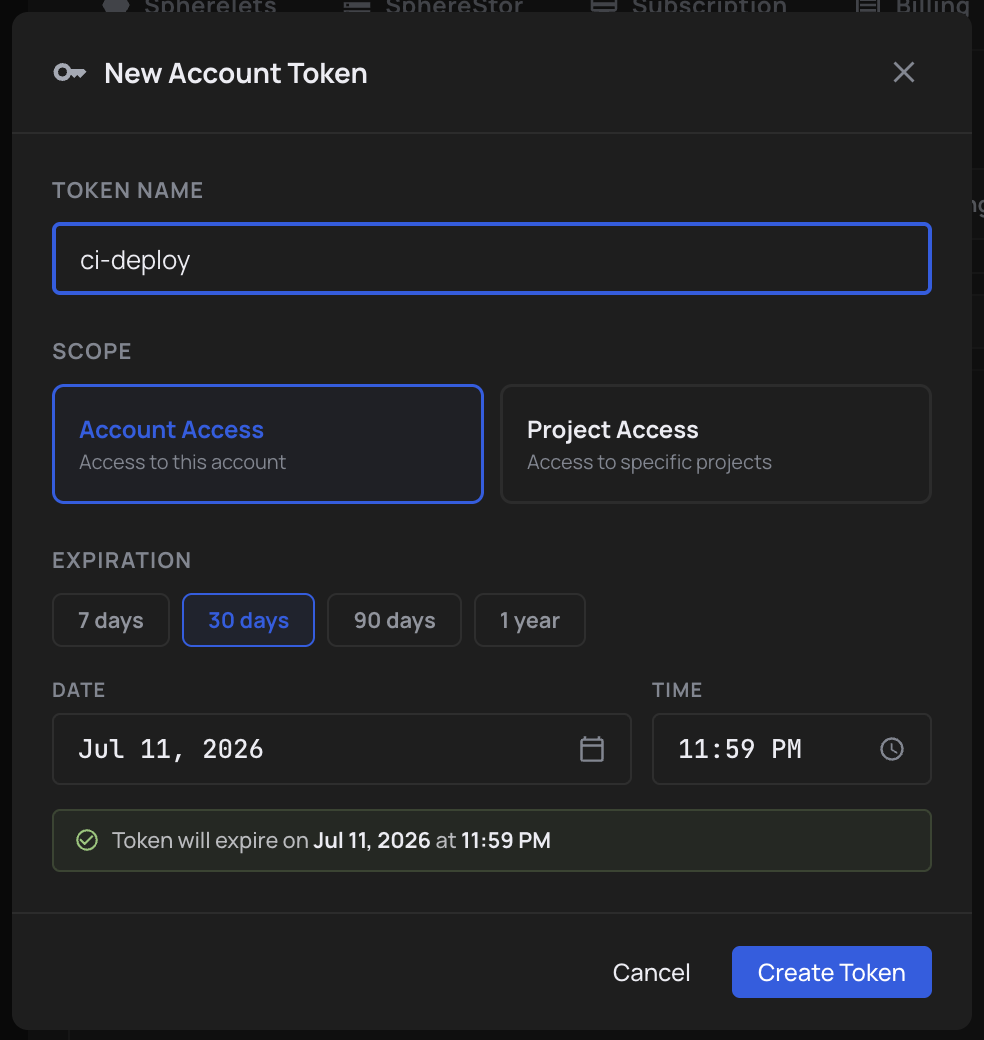Click the key icon beside dialog title

tap(70, 72)
